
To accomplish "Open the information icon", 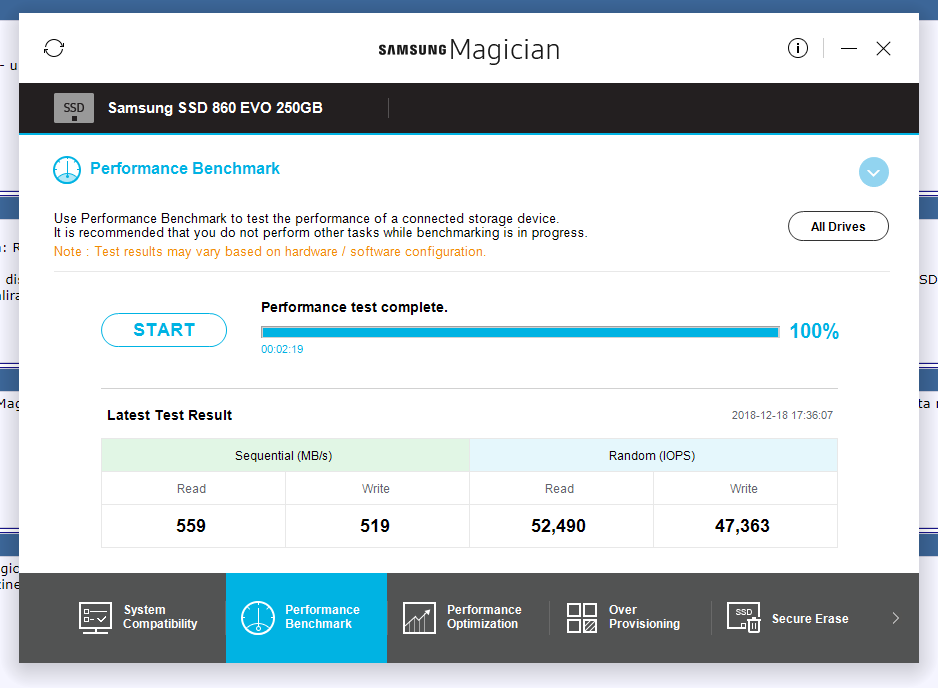I will click(797, 48).
